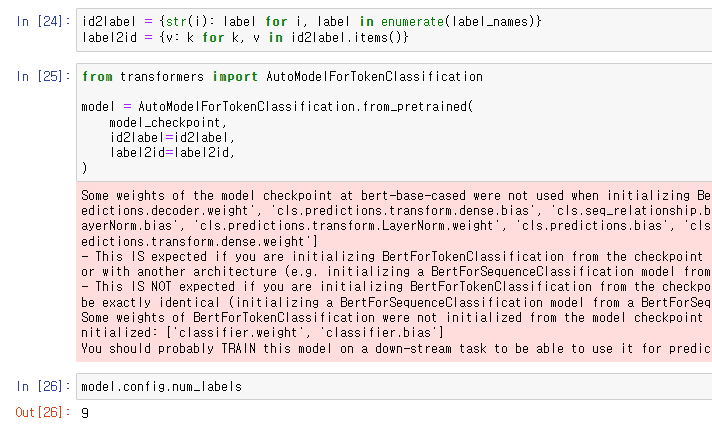Click the In [25] code cell input area
This screenshot has height=433, width=712.
coord(394,123)
